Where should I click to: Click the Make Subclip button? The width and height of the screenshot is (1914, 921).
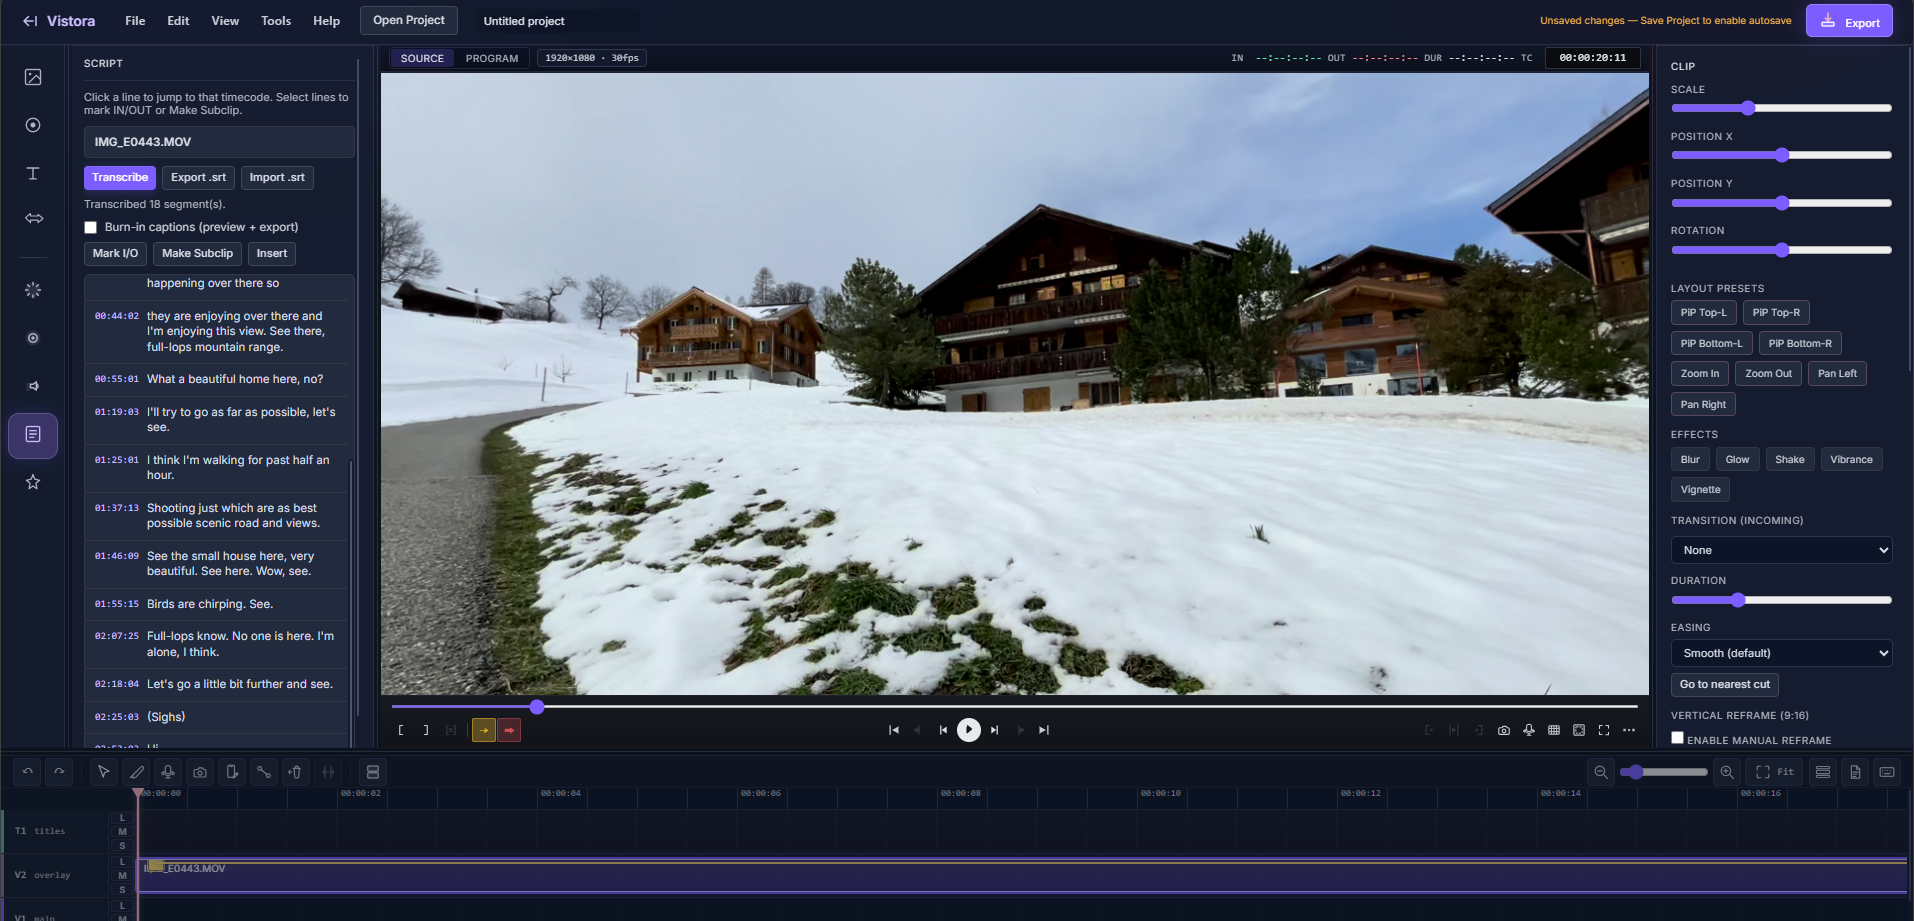pos(197,254)
